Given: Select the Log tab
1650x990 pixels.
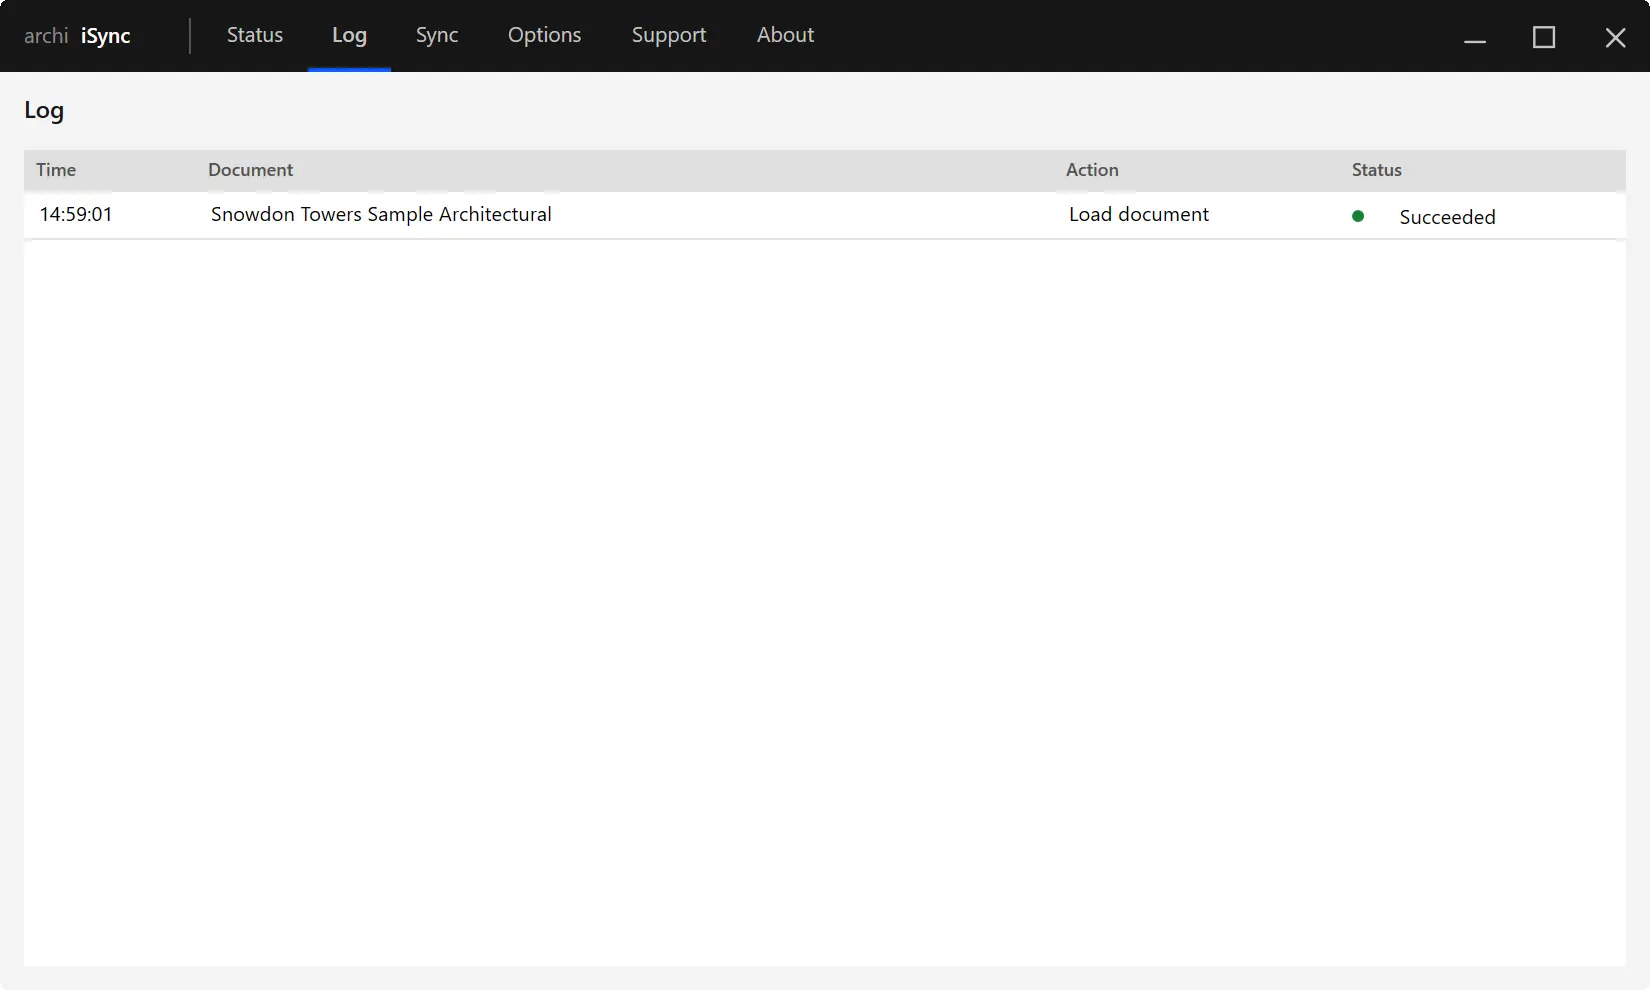Looking at the screenshot, I should tap(348, 35).
